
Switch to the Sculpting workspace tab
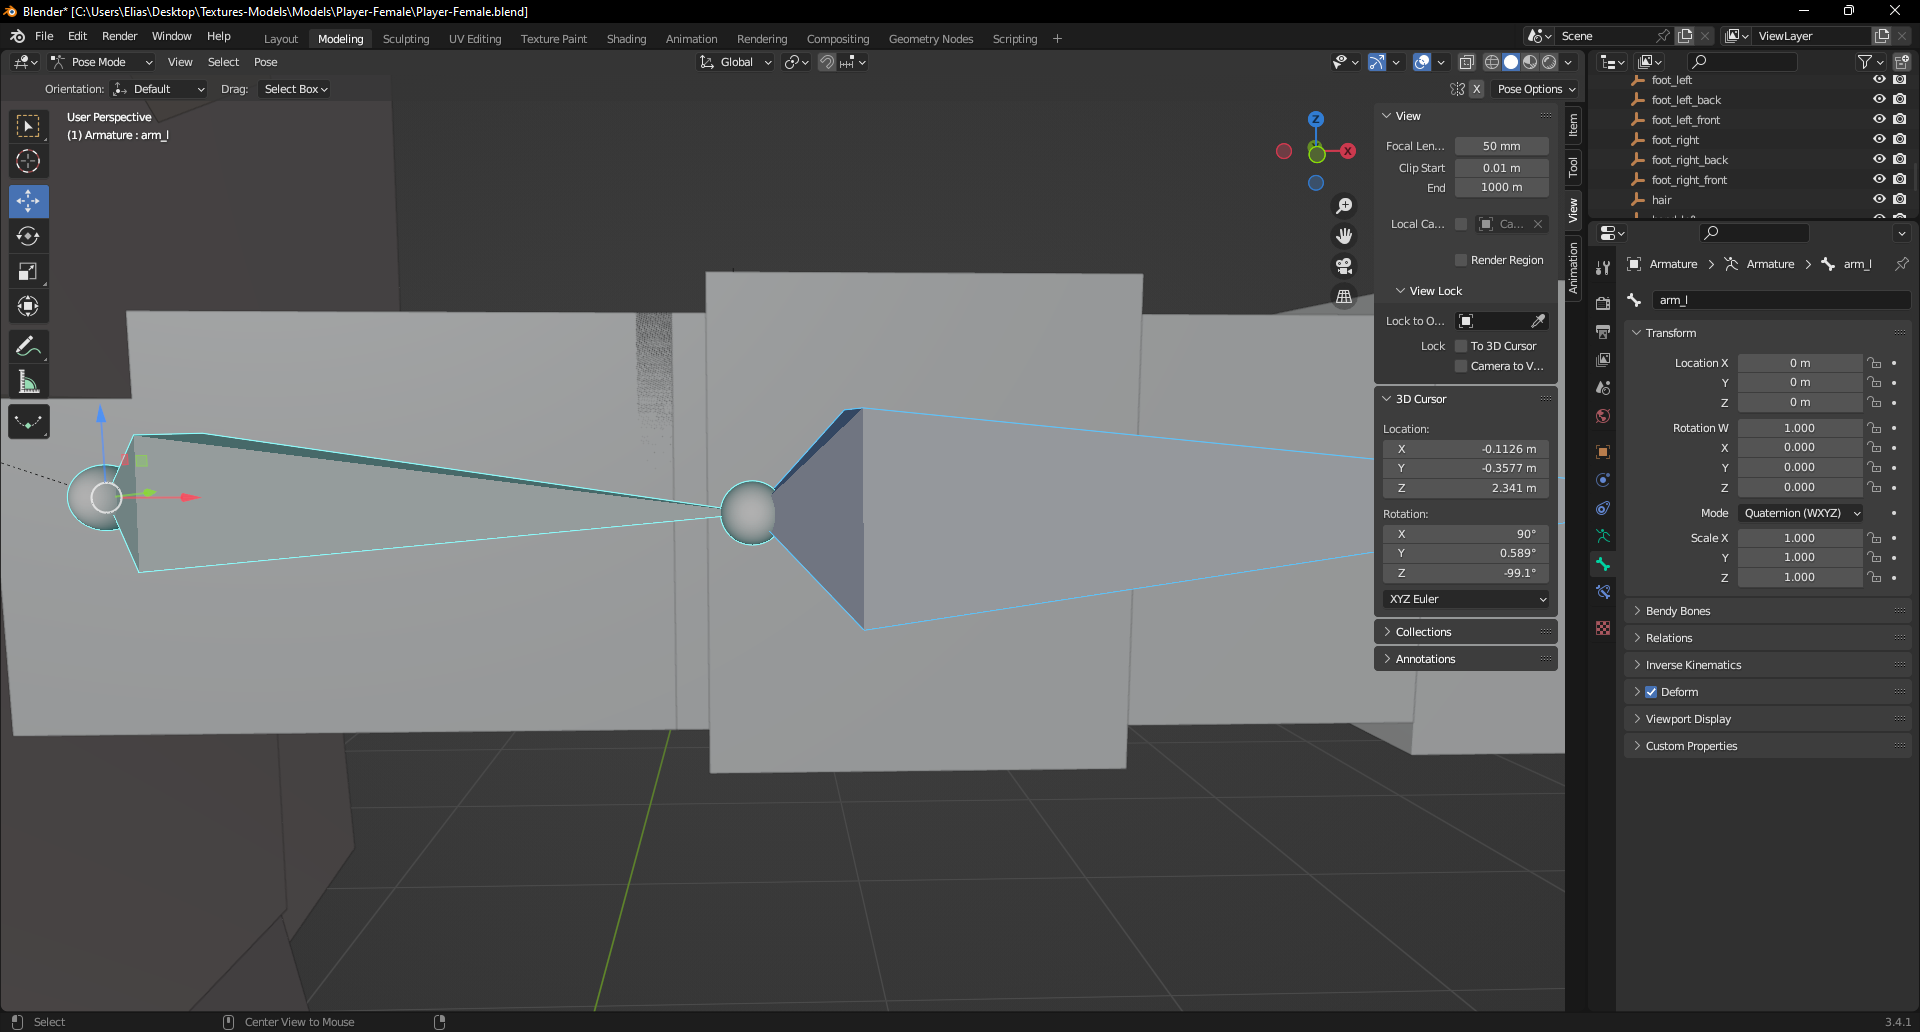(x=406, y=38)
